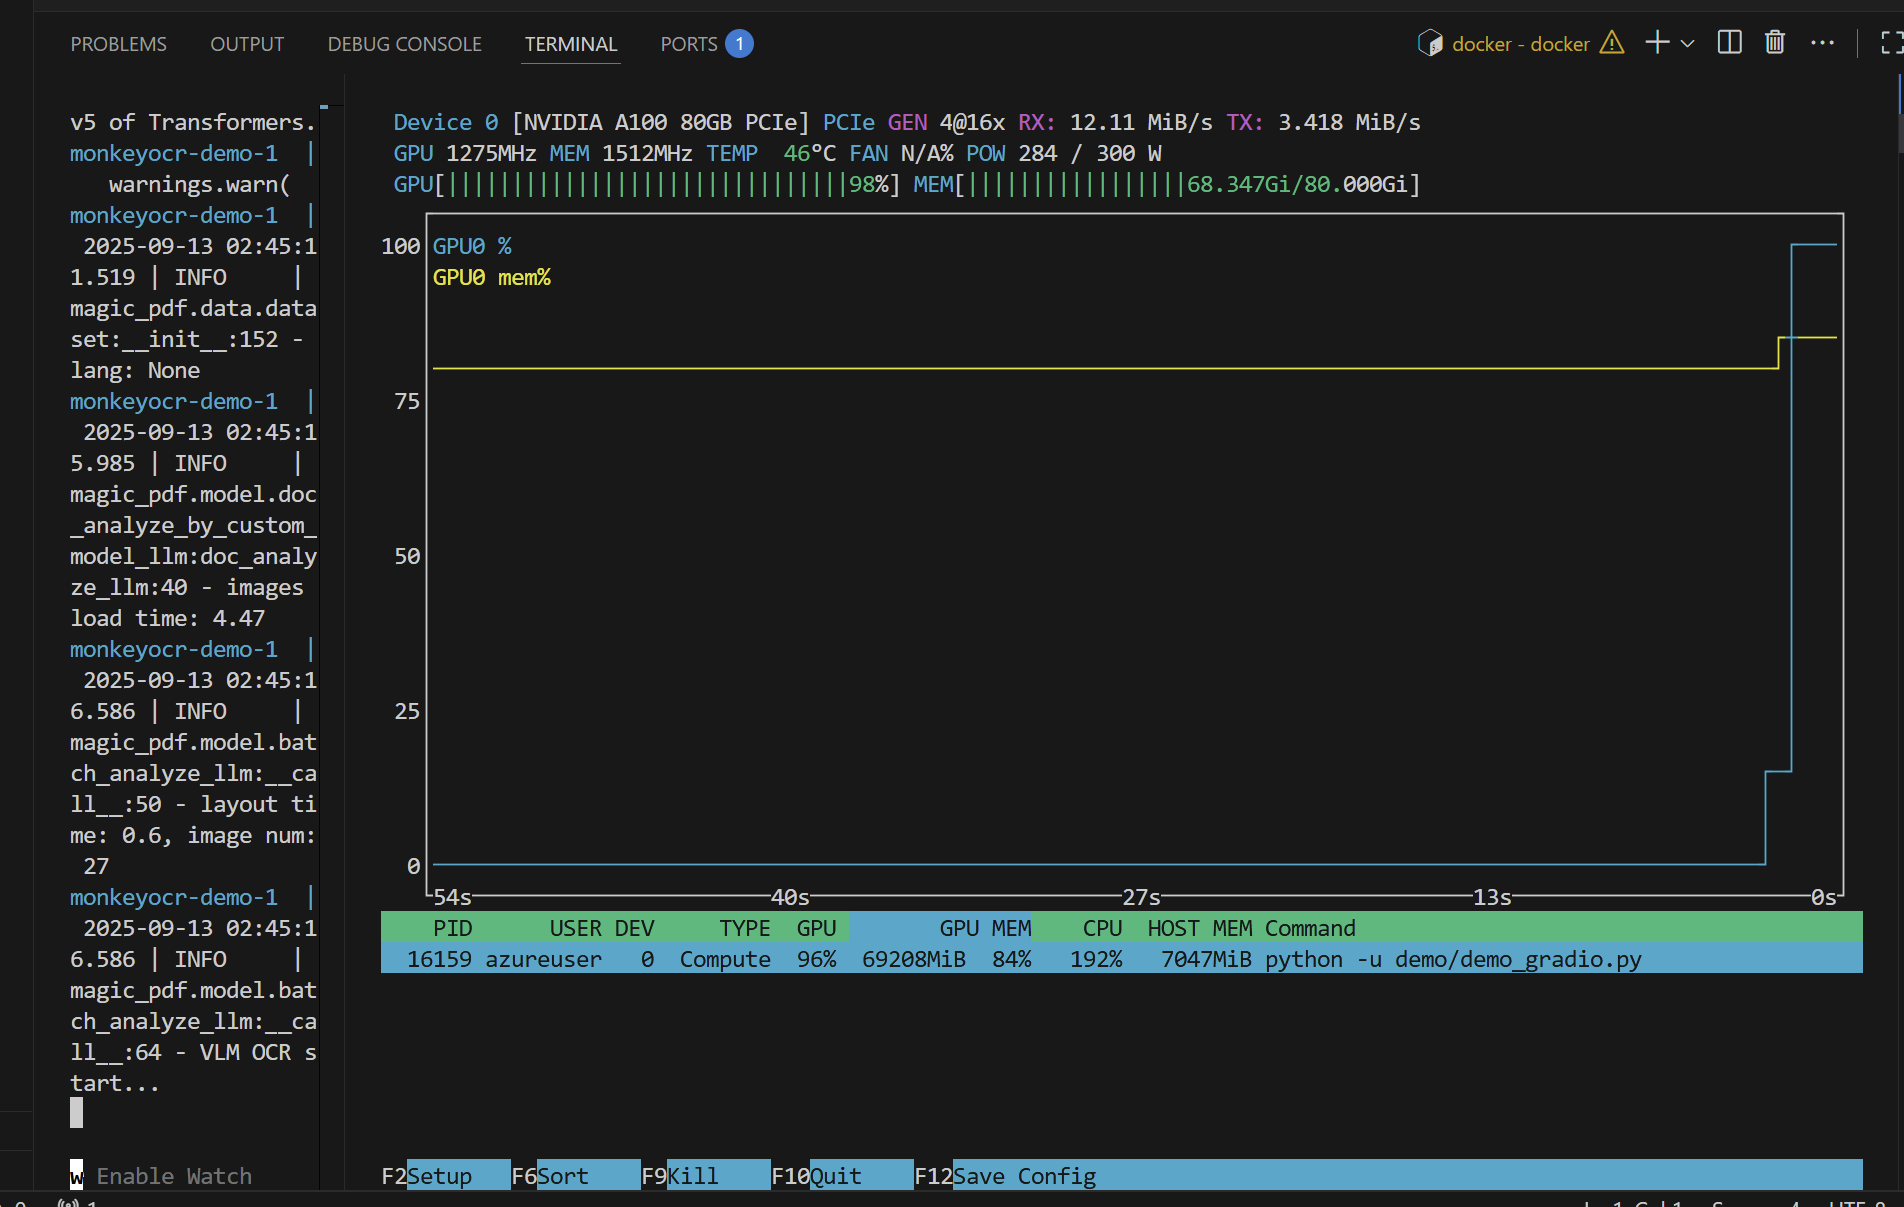
Task: Maximize the panel size with the corner icon
Action: (1890, 43)
